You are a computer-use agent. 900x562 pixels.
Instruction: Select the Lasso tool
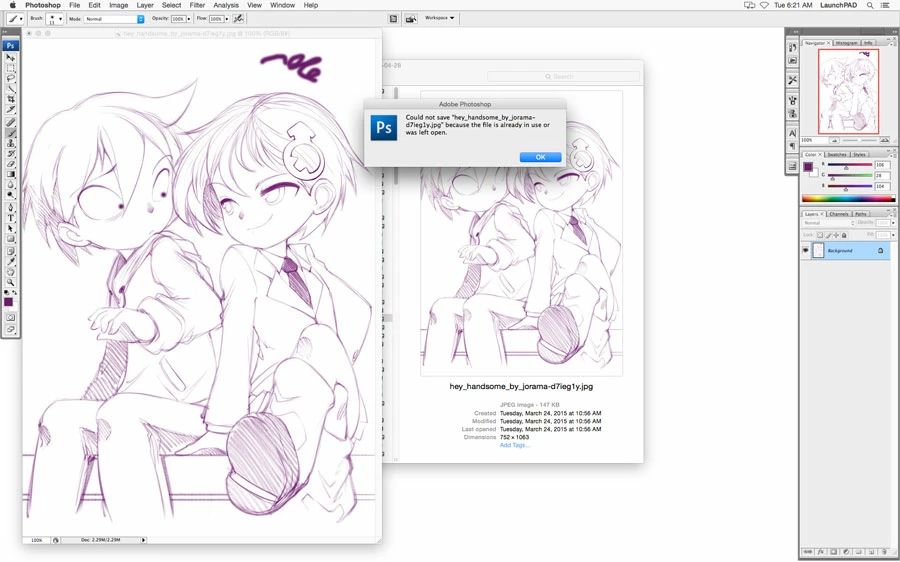pos(10,78)
